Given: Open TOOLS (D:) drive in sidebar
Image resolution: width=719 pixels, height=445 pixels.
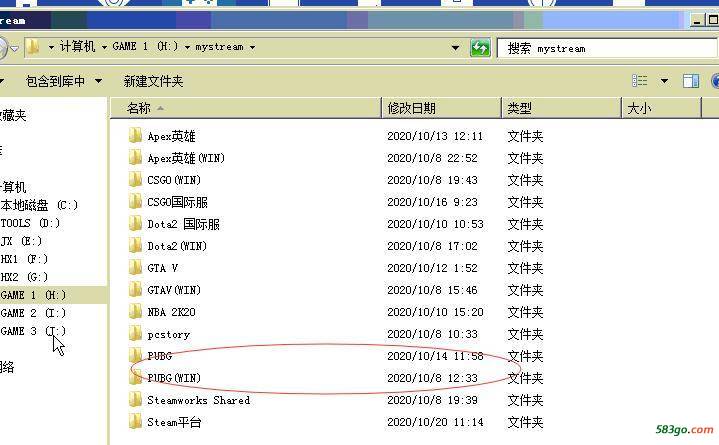Looking at the screenshot, I should 30,223.
